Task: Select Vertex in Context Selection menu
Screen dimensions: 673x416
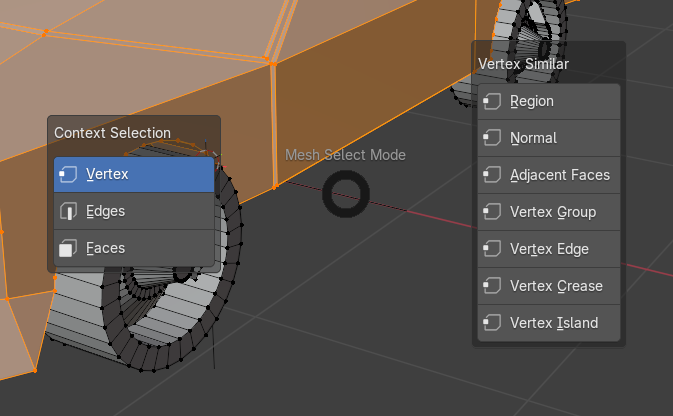Action: pos(134,174)
